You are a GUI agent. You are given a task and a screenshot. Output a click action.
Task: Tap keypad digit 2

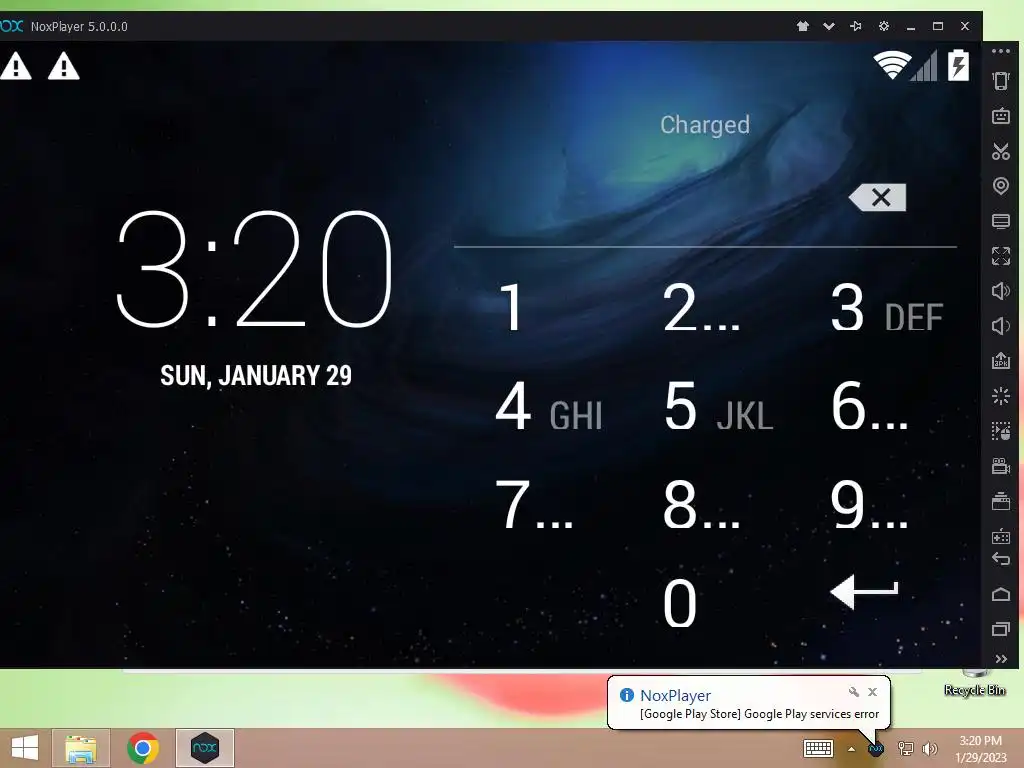coord(701,307)
